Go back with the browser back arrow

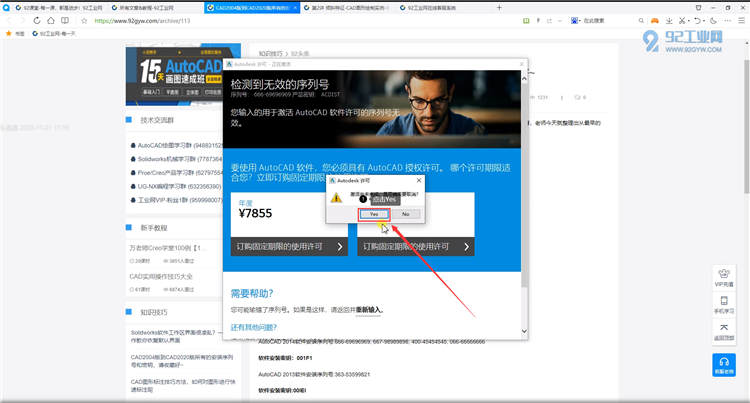(x=9, y=21)
